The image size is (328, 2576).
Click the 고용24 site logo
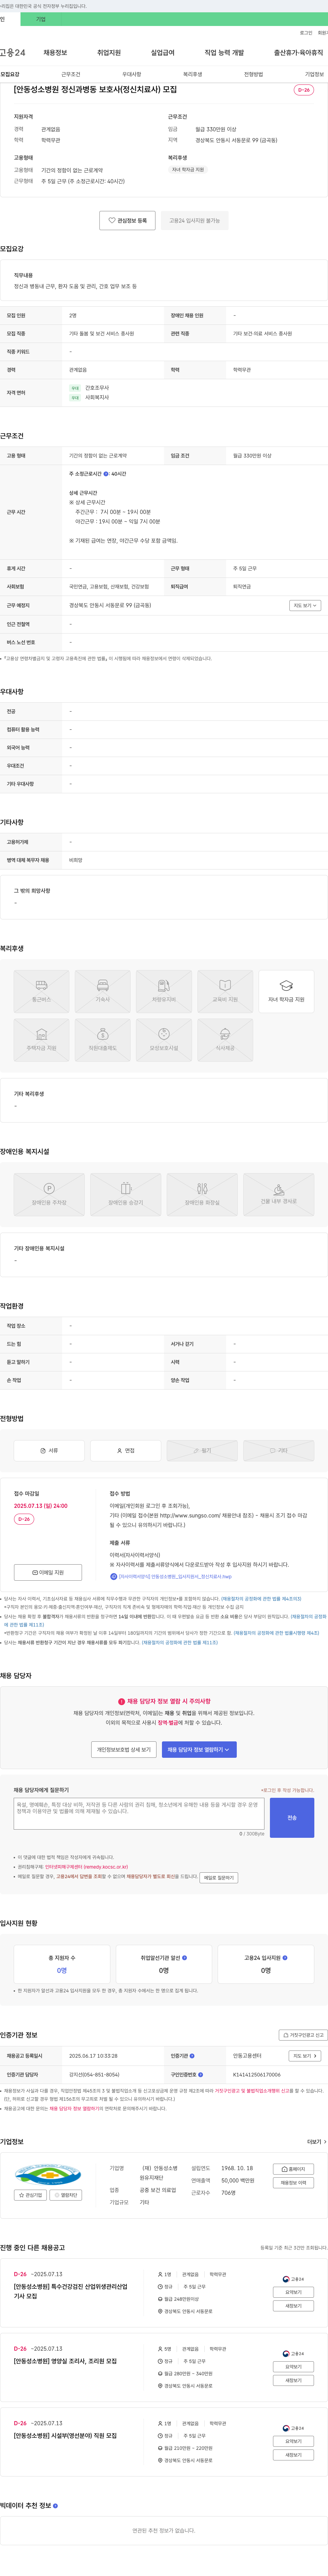[13, 53]
